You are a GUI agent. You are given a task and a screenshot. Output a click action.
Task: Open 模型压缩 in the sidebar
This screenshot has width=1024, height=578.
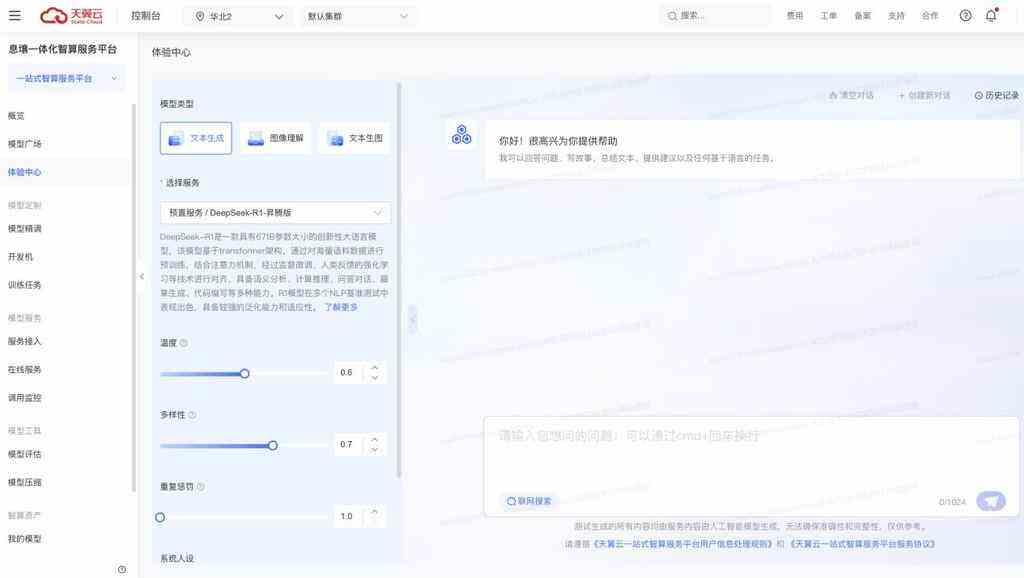[25, 482]
